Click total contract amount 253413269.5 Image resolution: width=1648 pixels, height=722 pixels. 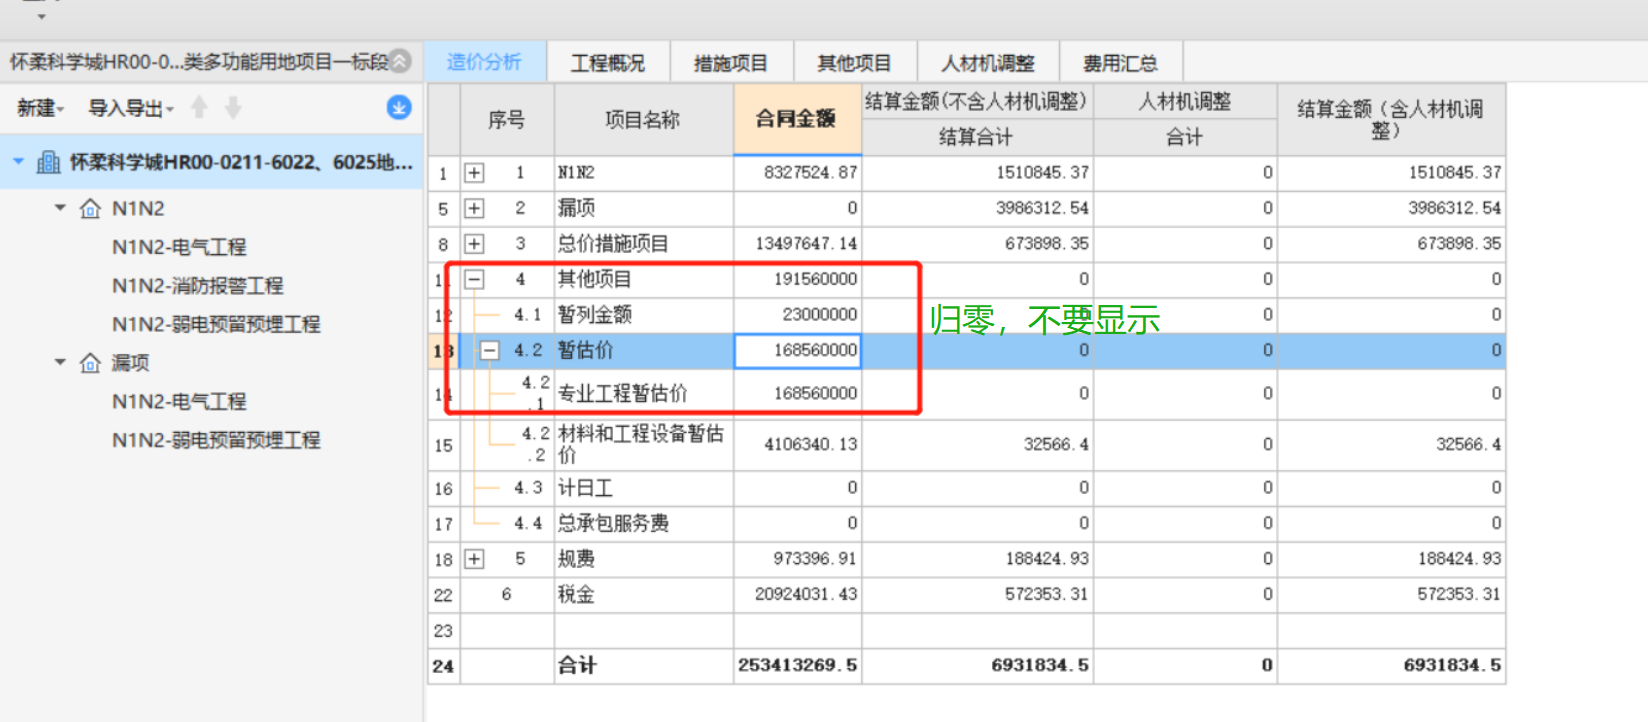click(797, 666)
